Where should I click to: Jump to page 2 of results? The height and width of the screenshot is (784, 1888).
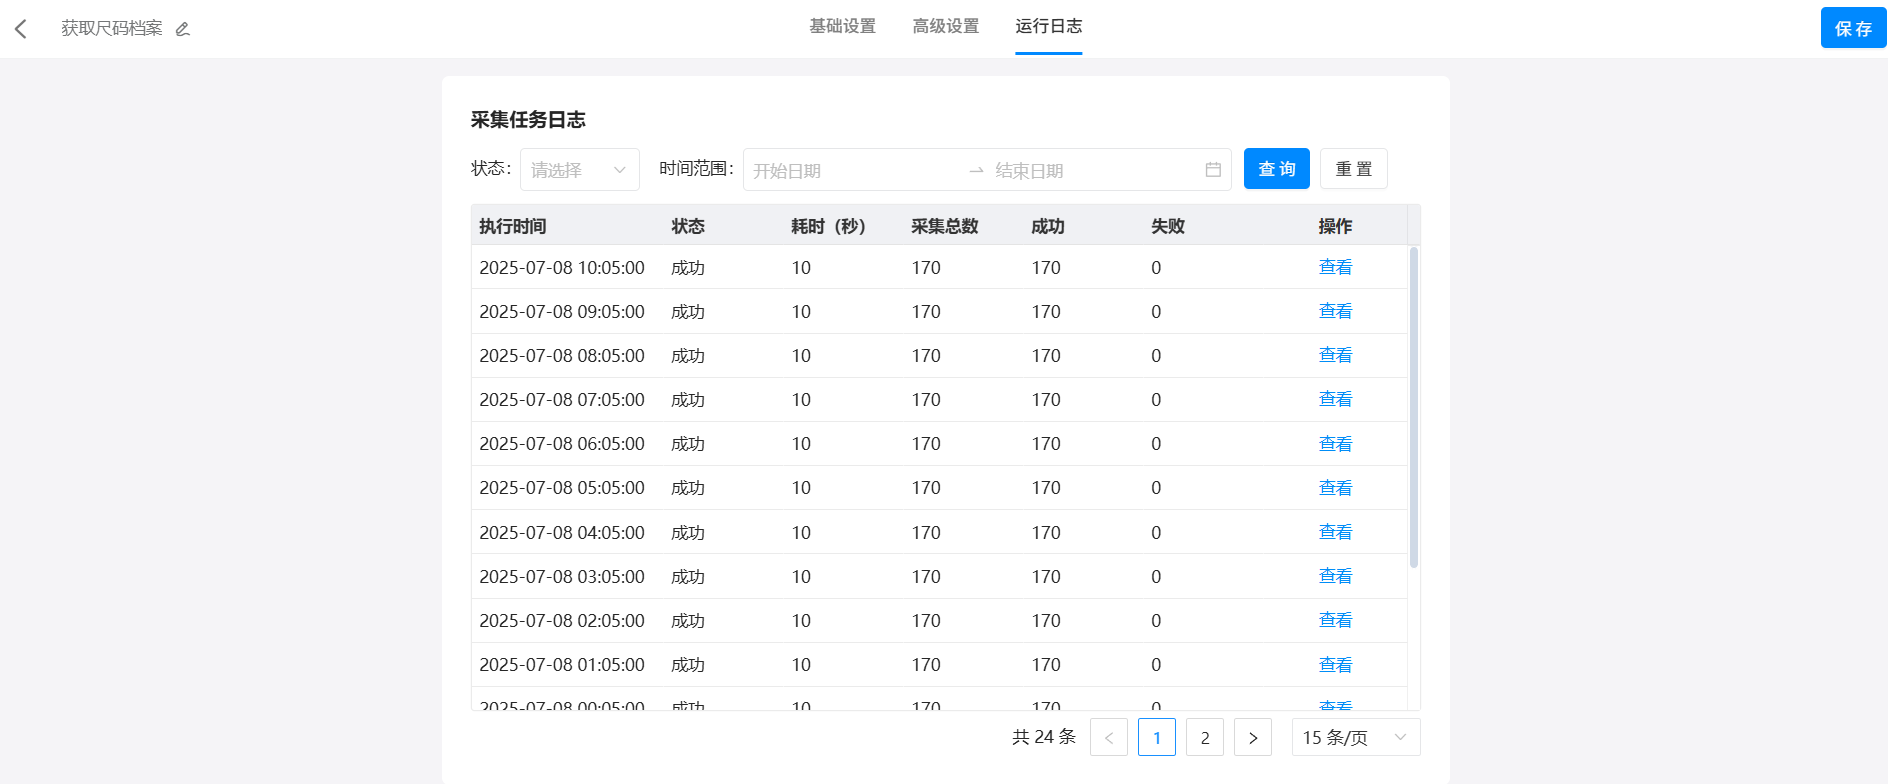coord(1204,738)
